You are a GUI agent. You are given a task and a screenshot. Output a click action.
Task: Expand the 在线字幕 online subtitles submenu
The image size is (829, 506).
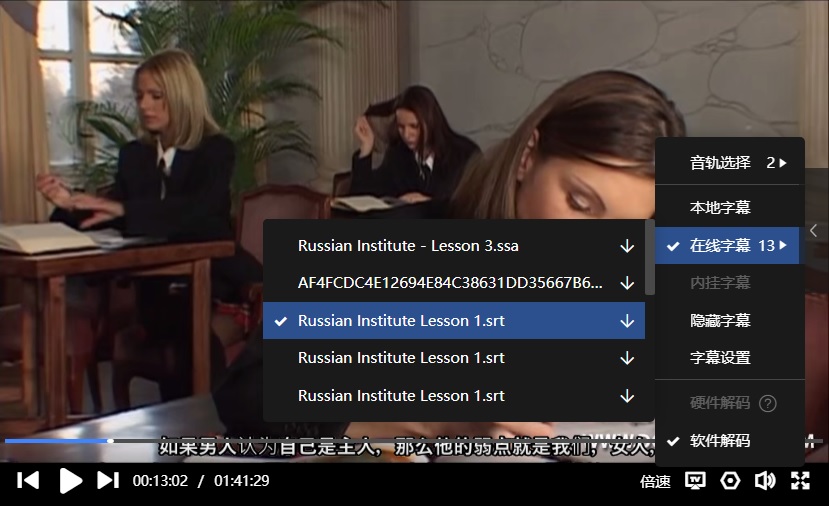coord(730,245)
